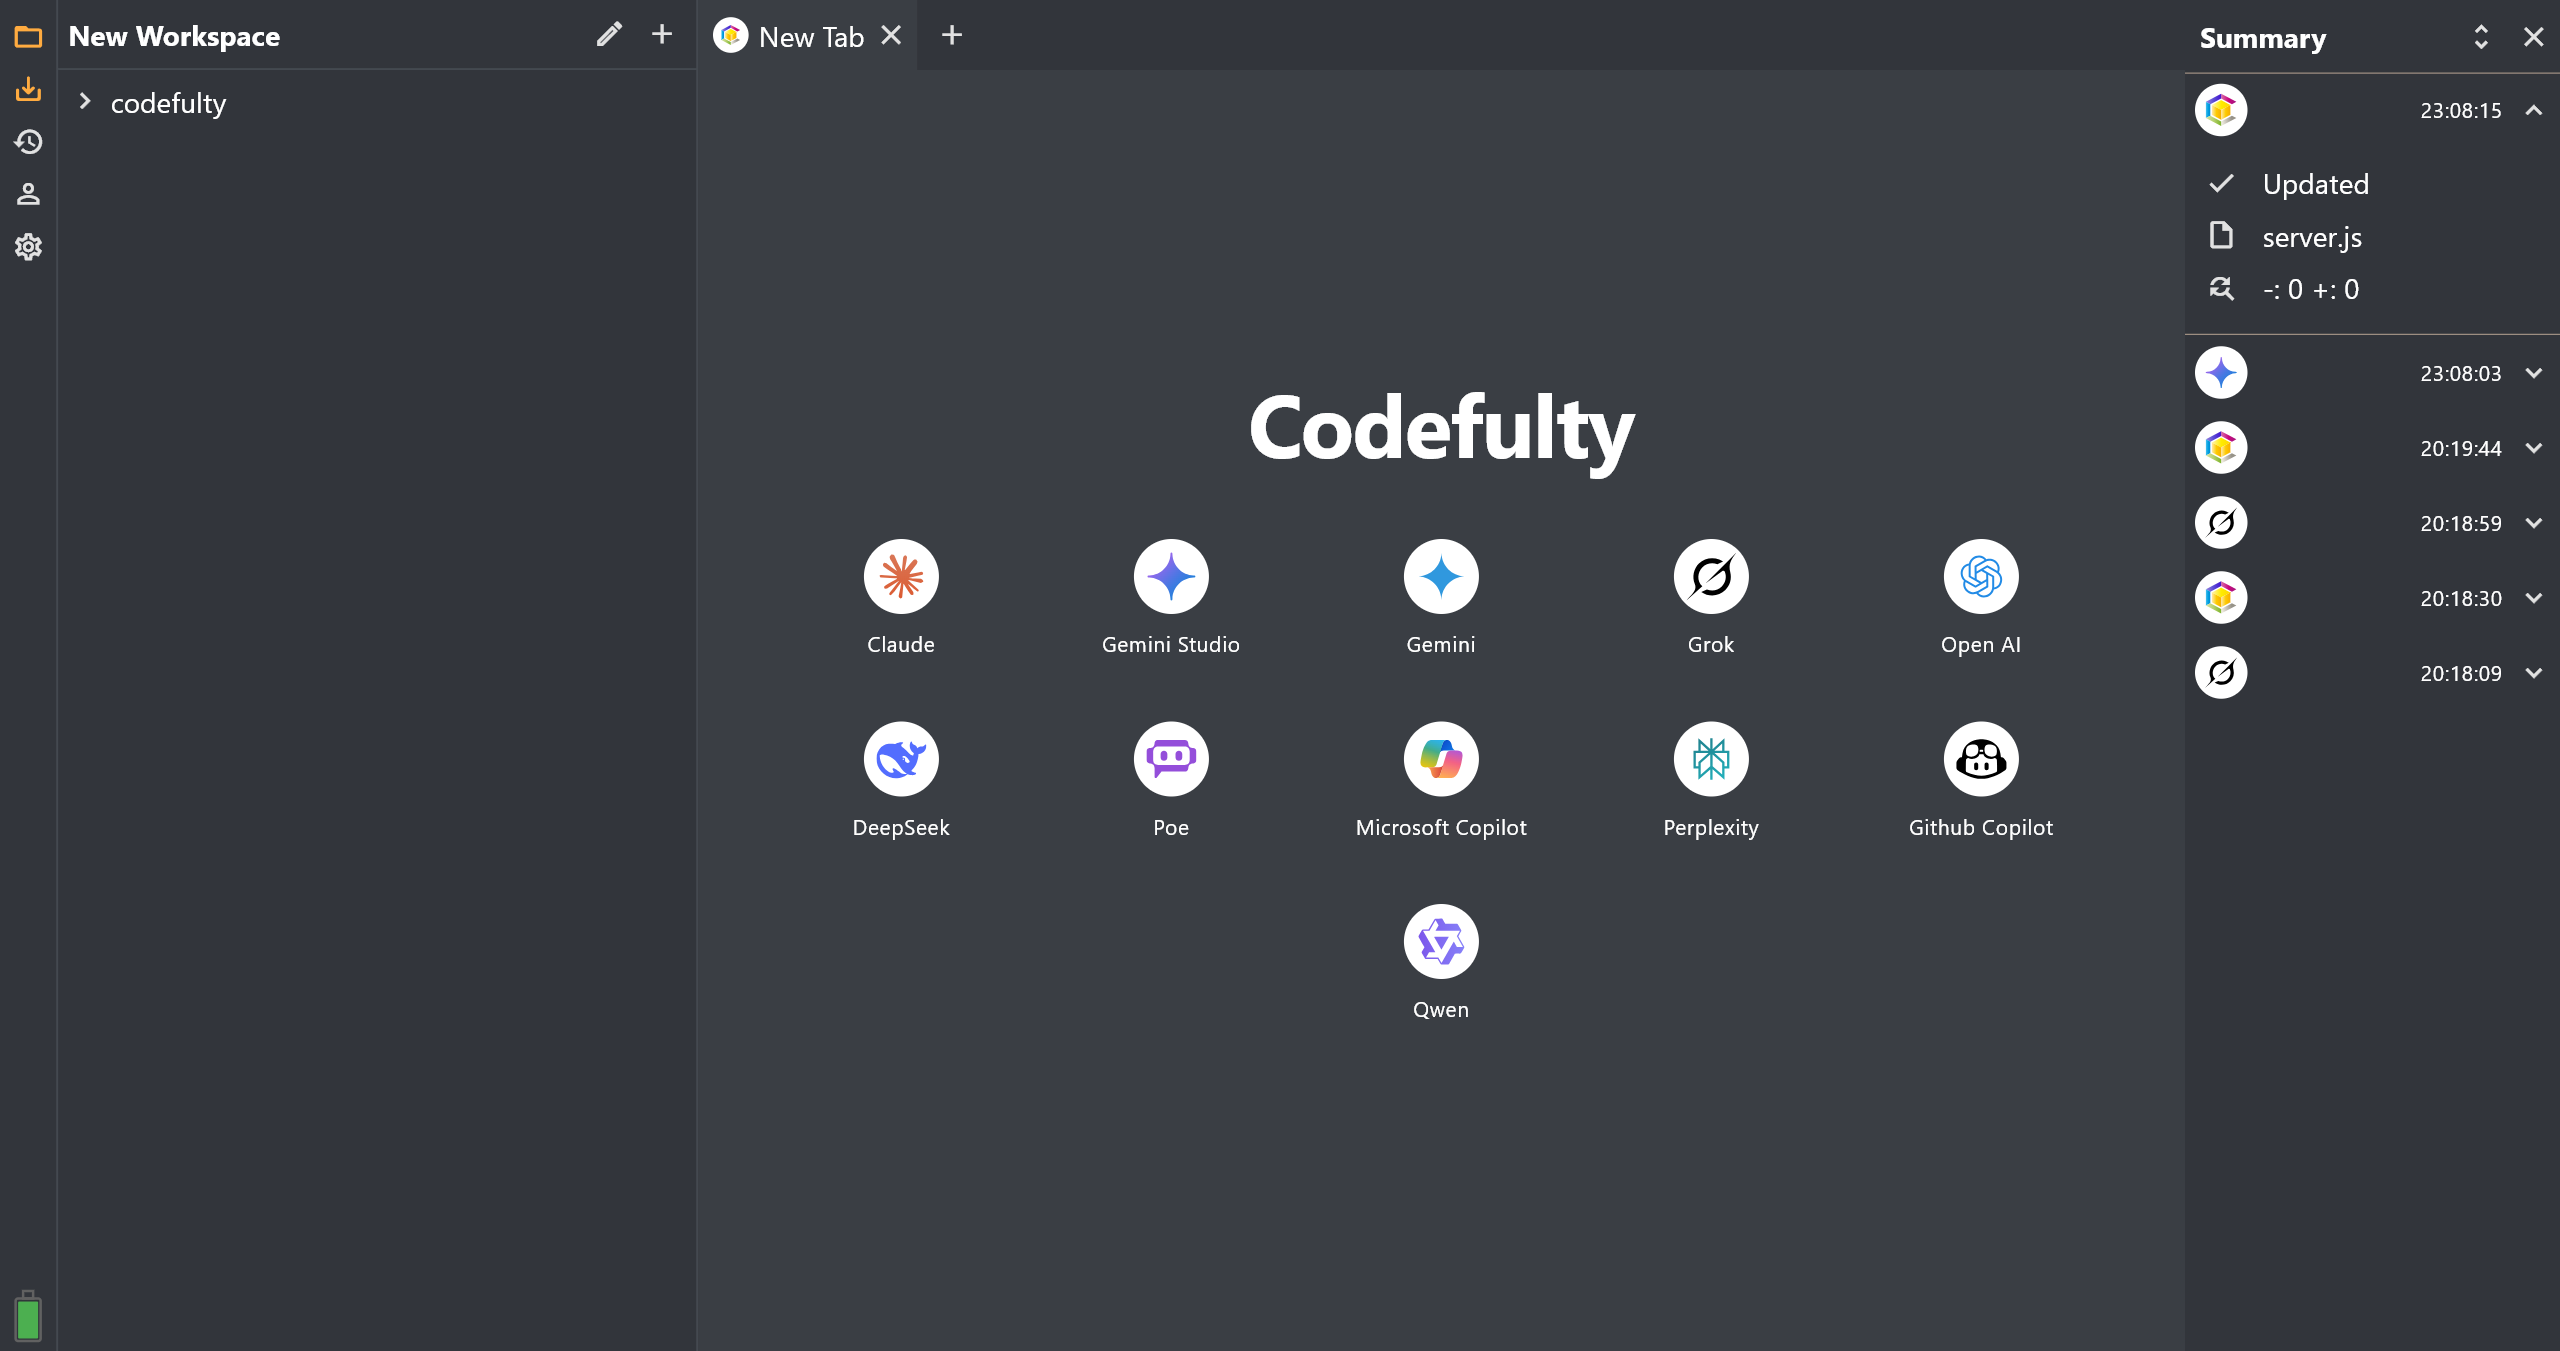Open the Qwen shortcut
This screenshot has height=1351, width=2560.
point(1440,942)
